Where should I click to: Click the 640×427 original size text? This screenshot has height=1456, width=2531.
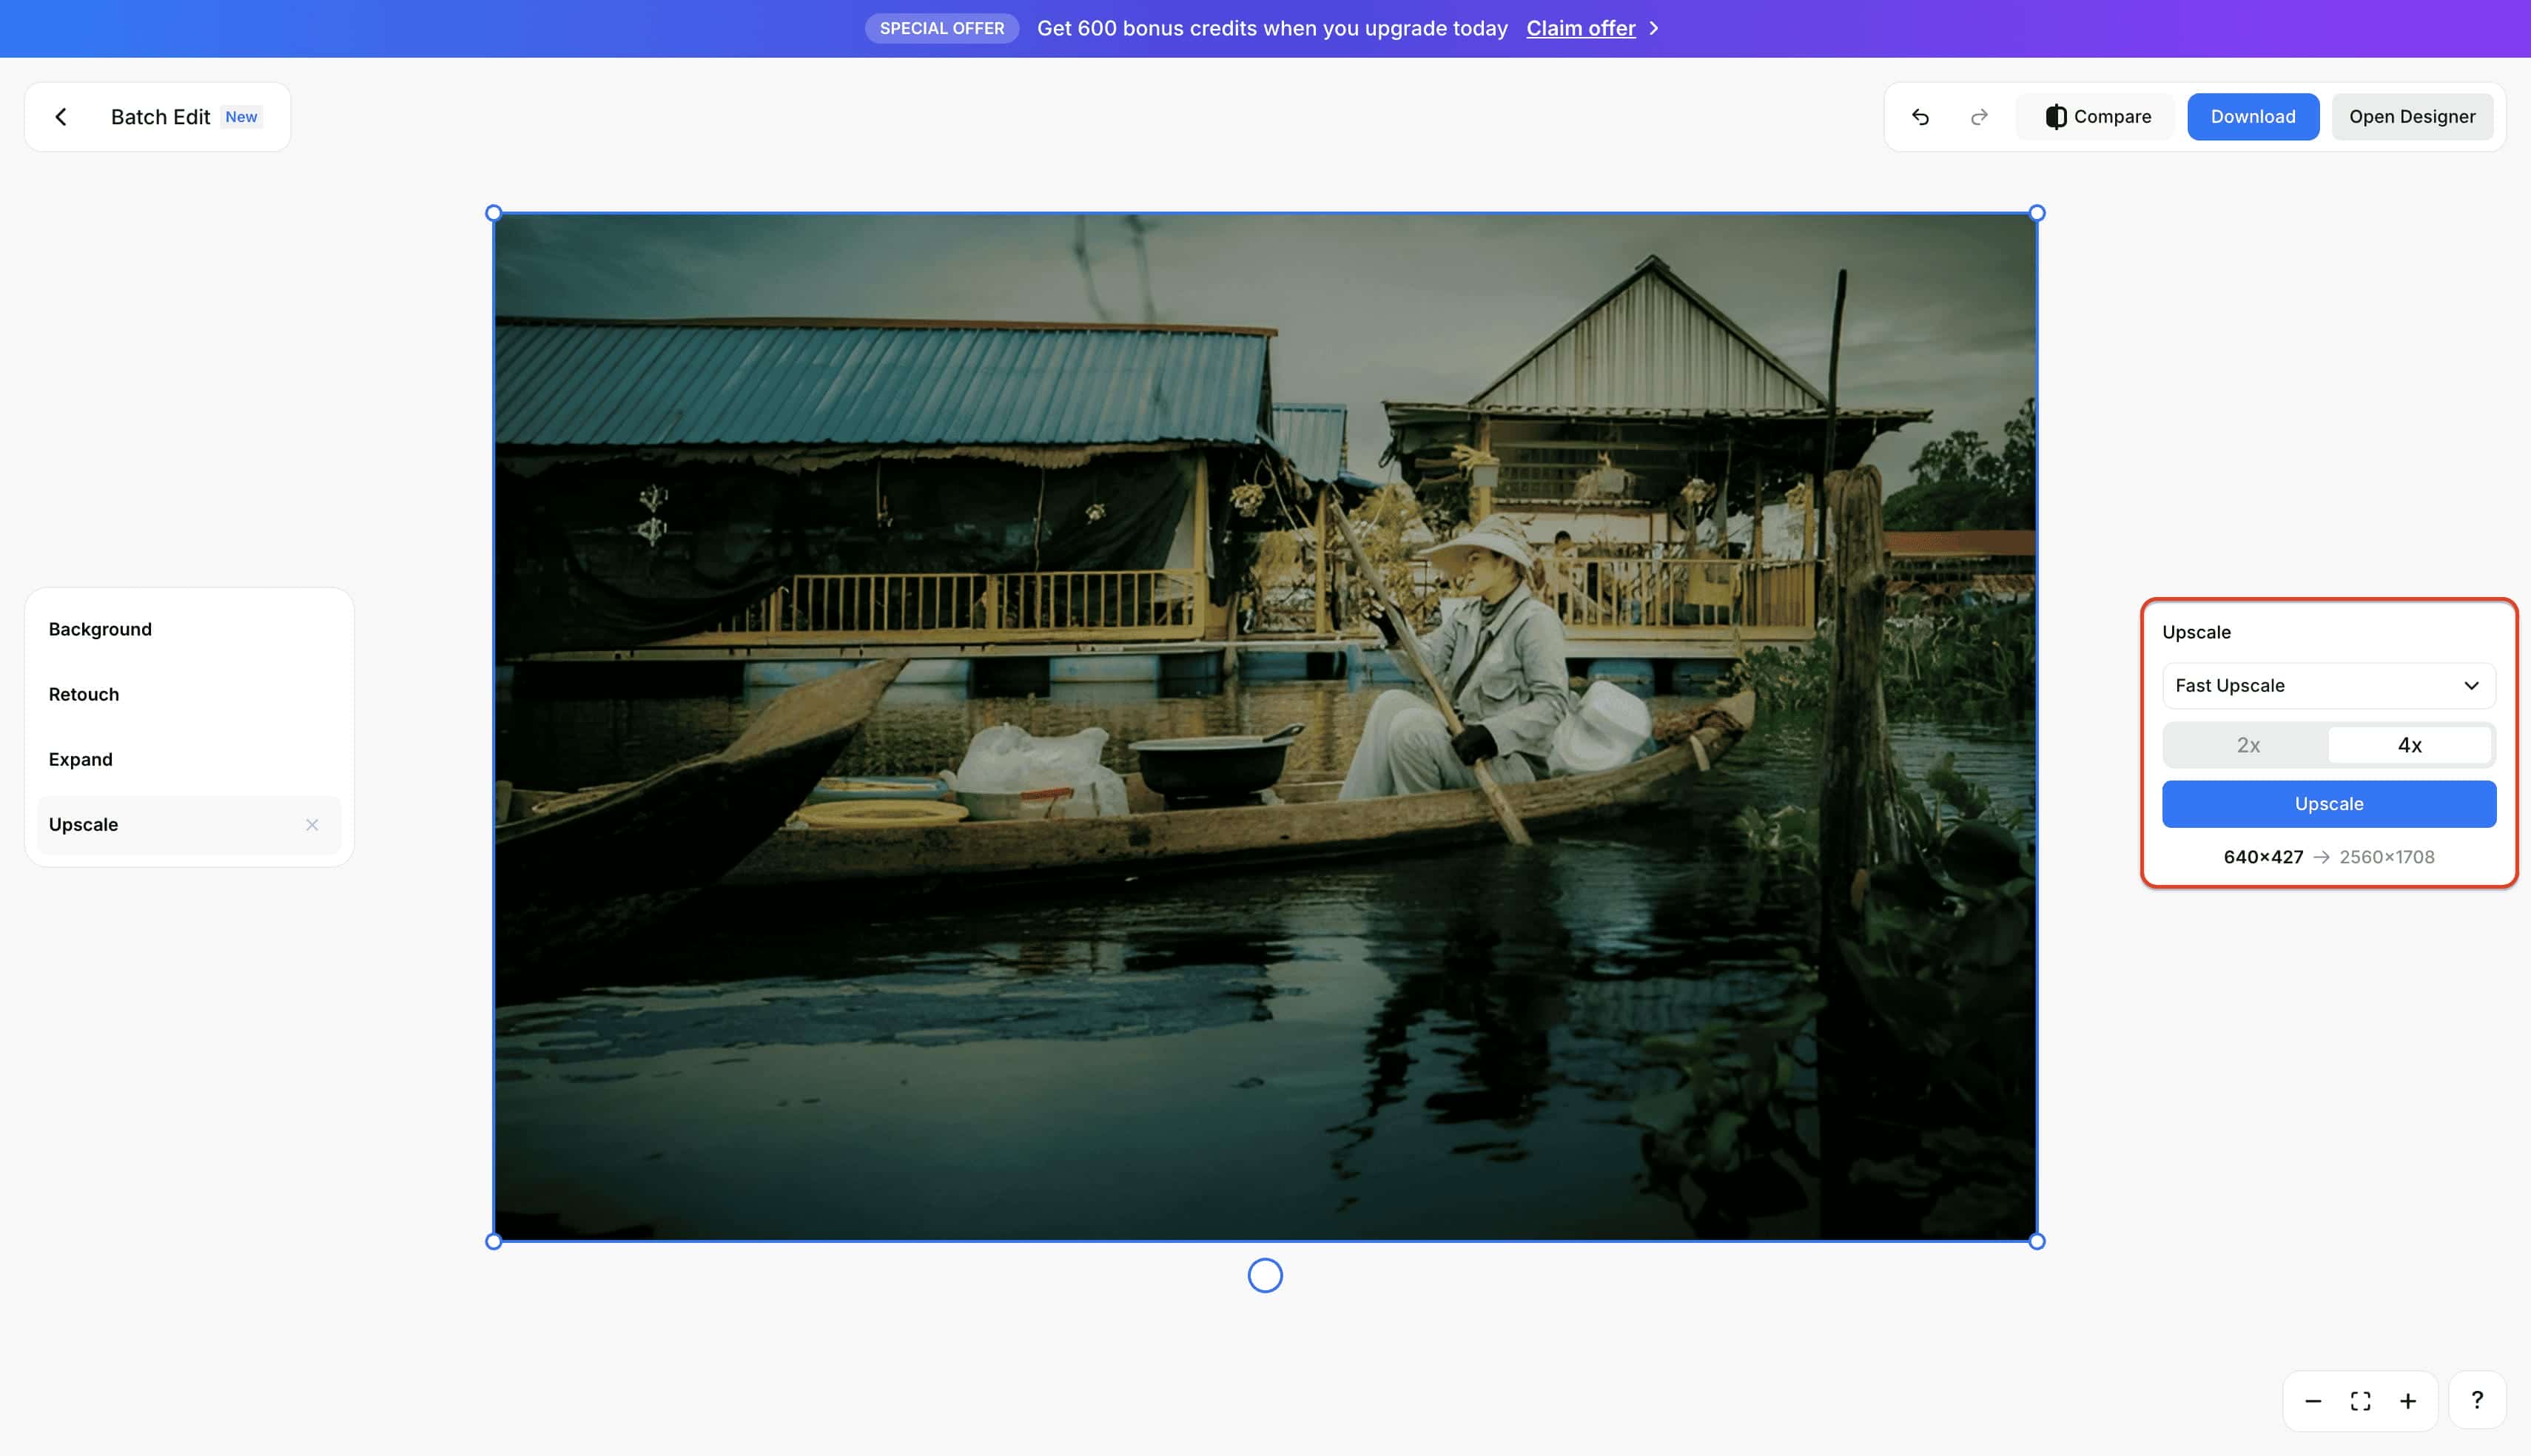(2262, 857)
